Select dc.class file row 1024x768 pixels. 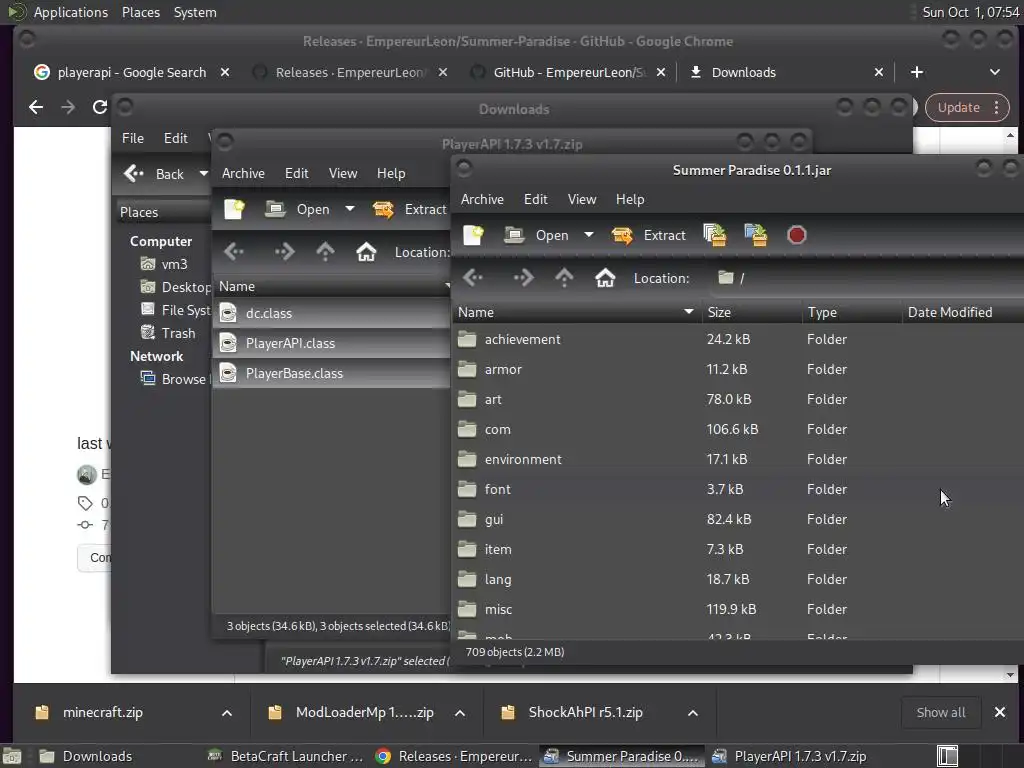pyautogui.click(x=331, y=313)
